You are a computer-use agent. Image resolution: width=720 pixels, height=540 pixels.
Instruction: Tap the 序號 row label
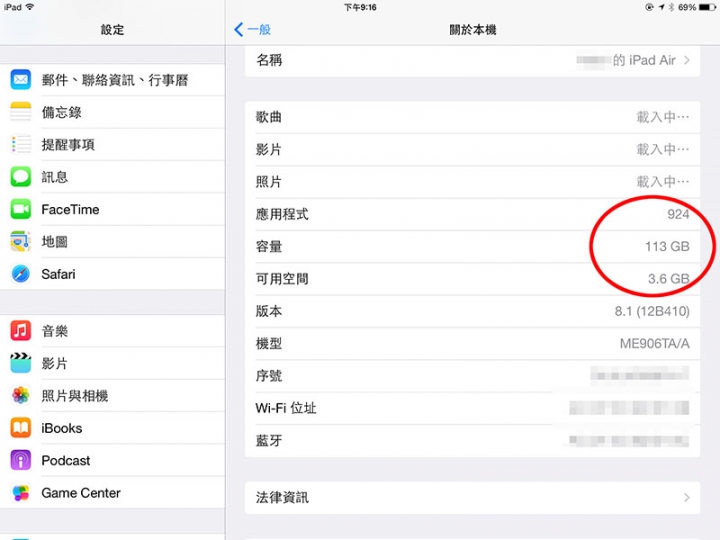[269, 376]
